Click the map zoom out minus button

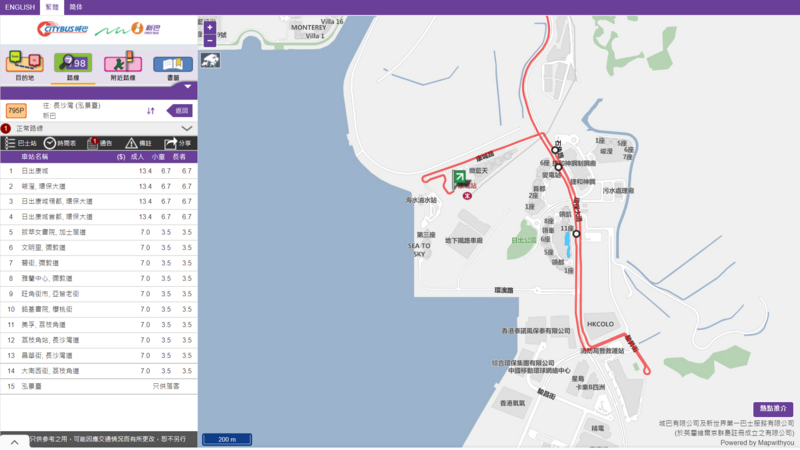tap(209, 41)
